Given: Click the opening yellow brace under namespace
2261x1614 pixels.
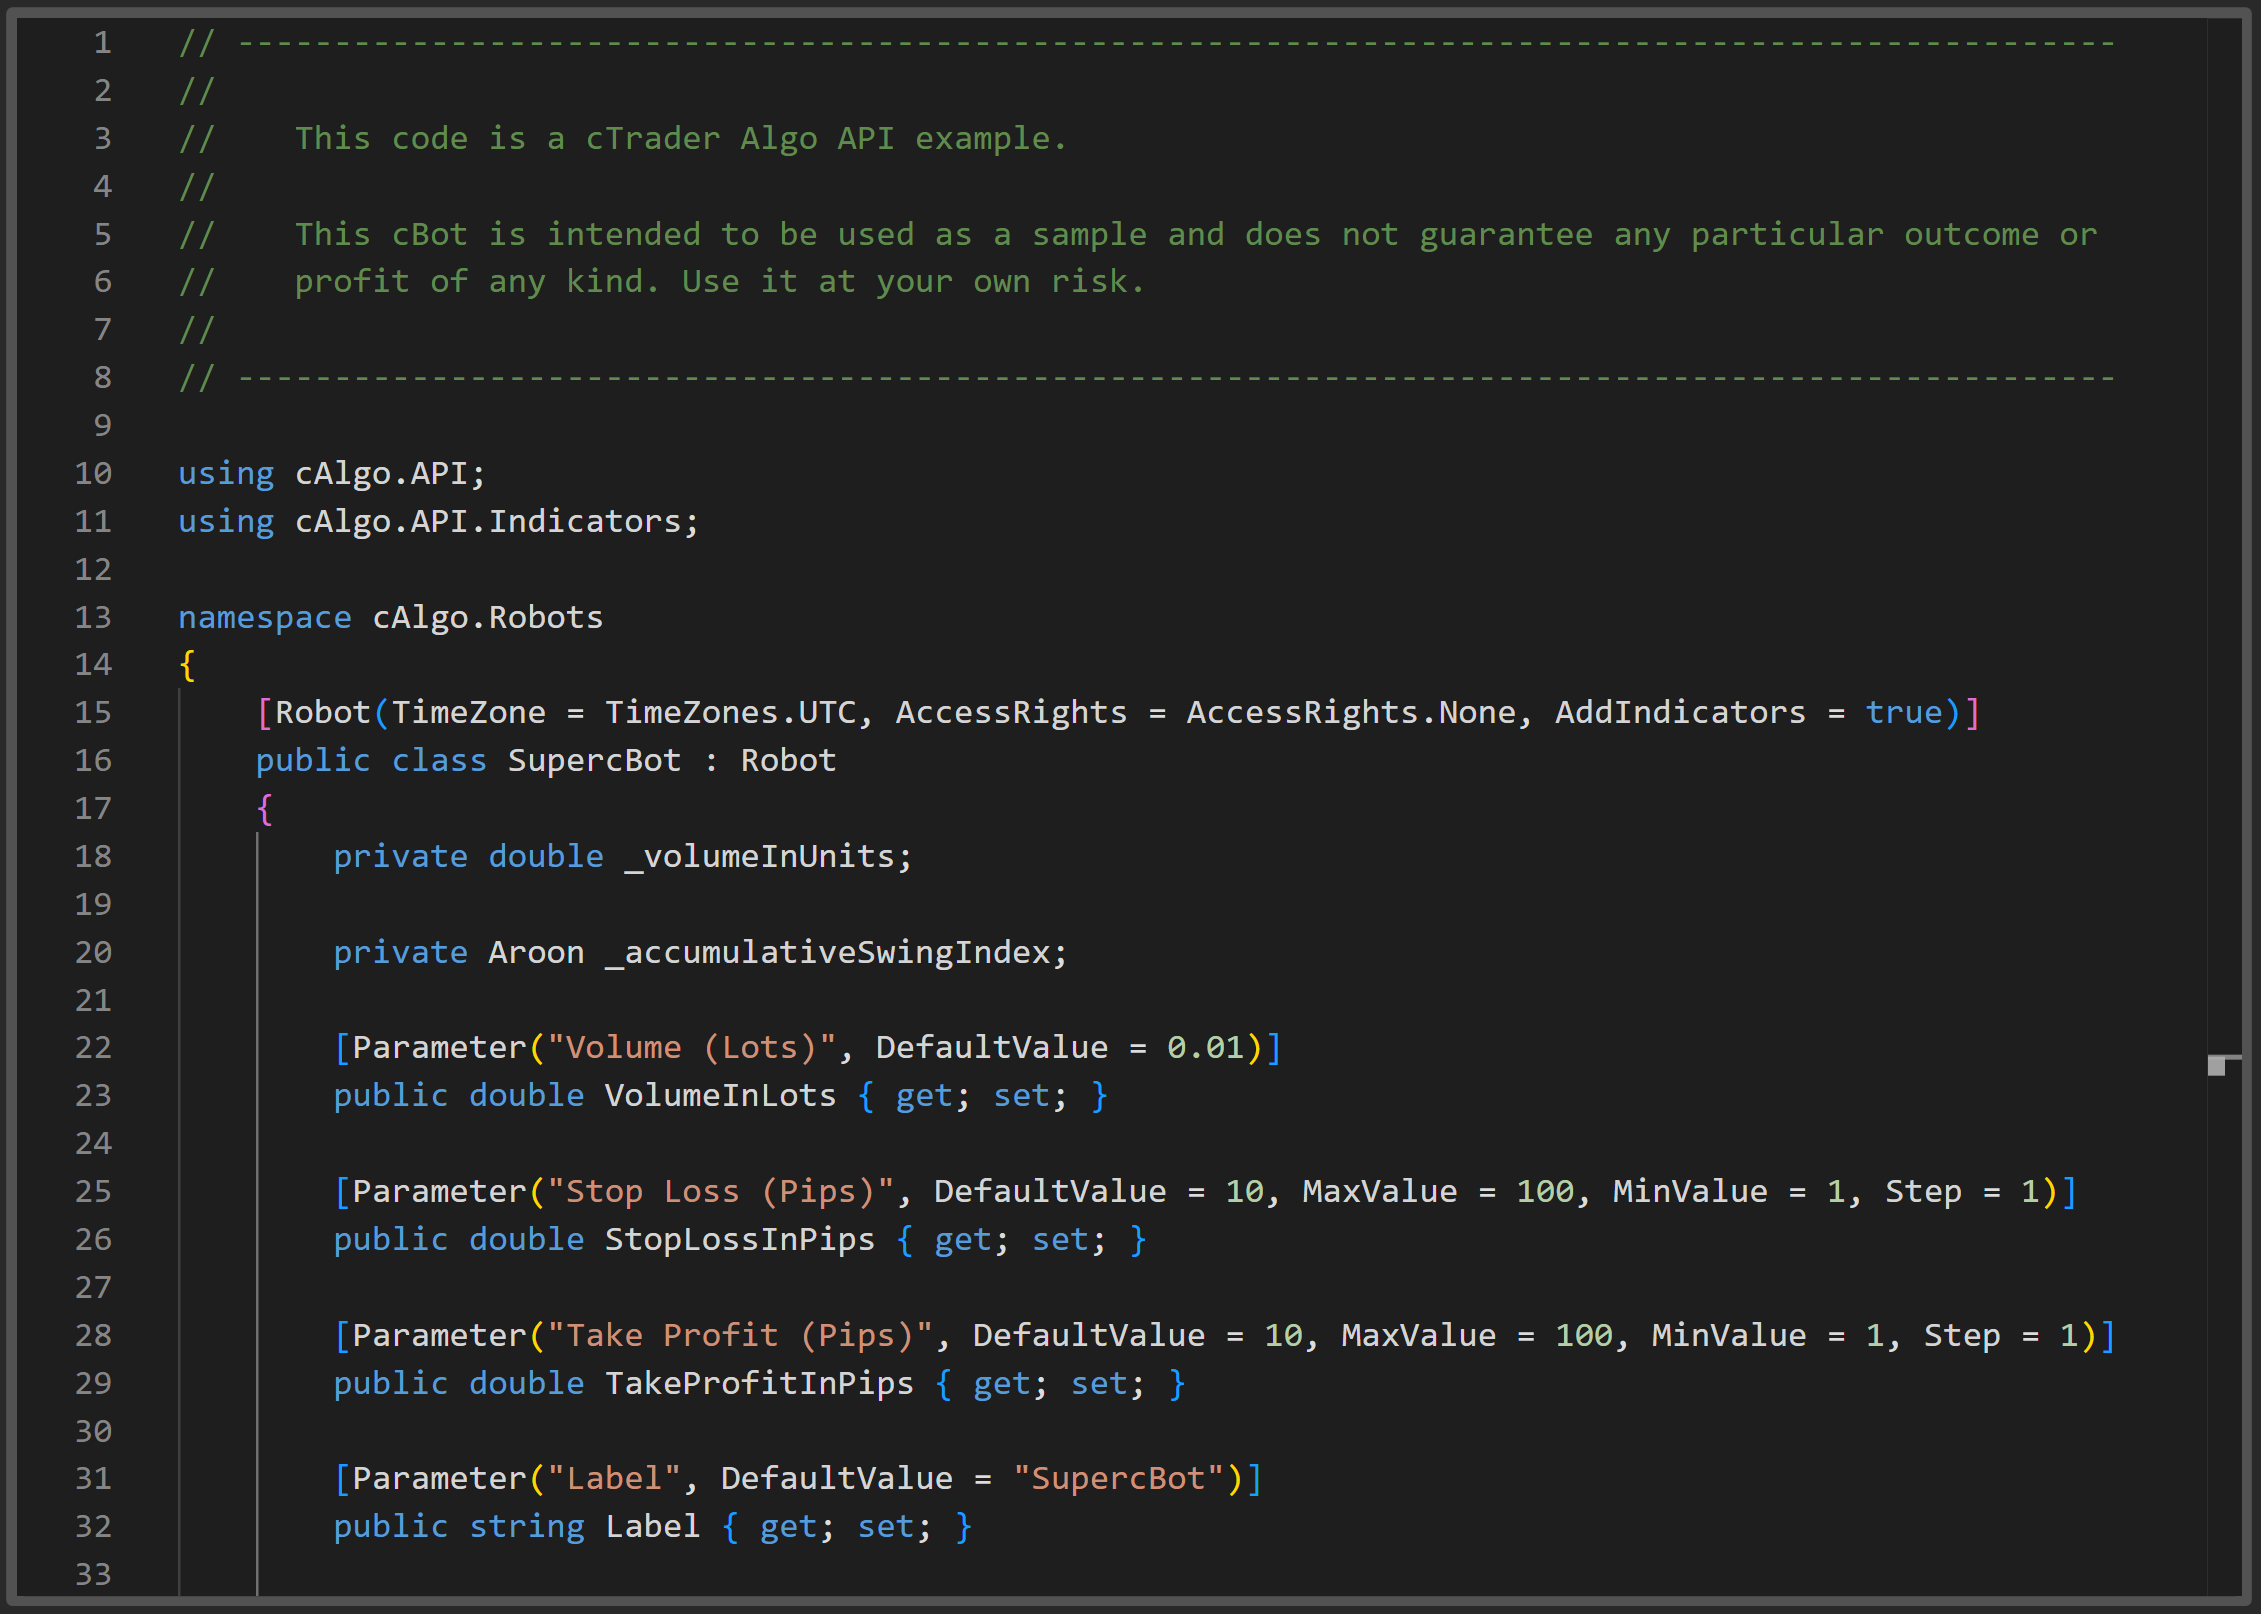Looking at the screenshot, I should point(187,665).
